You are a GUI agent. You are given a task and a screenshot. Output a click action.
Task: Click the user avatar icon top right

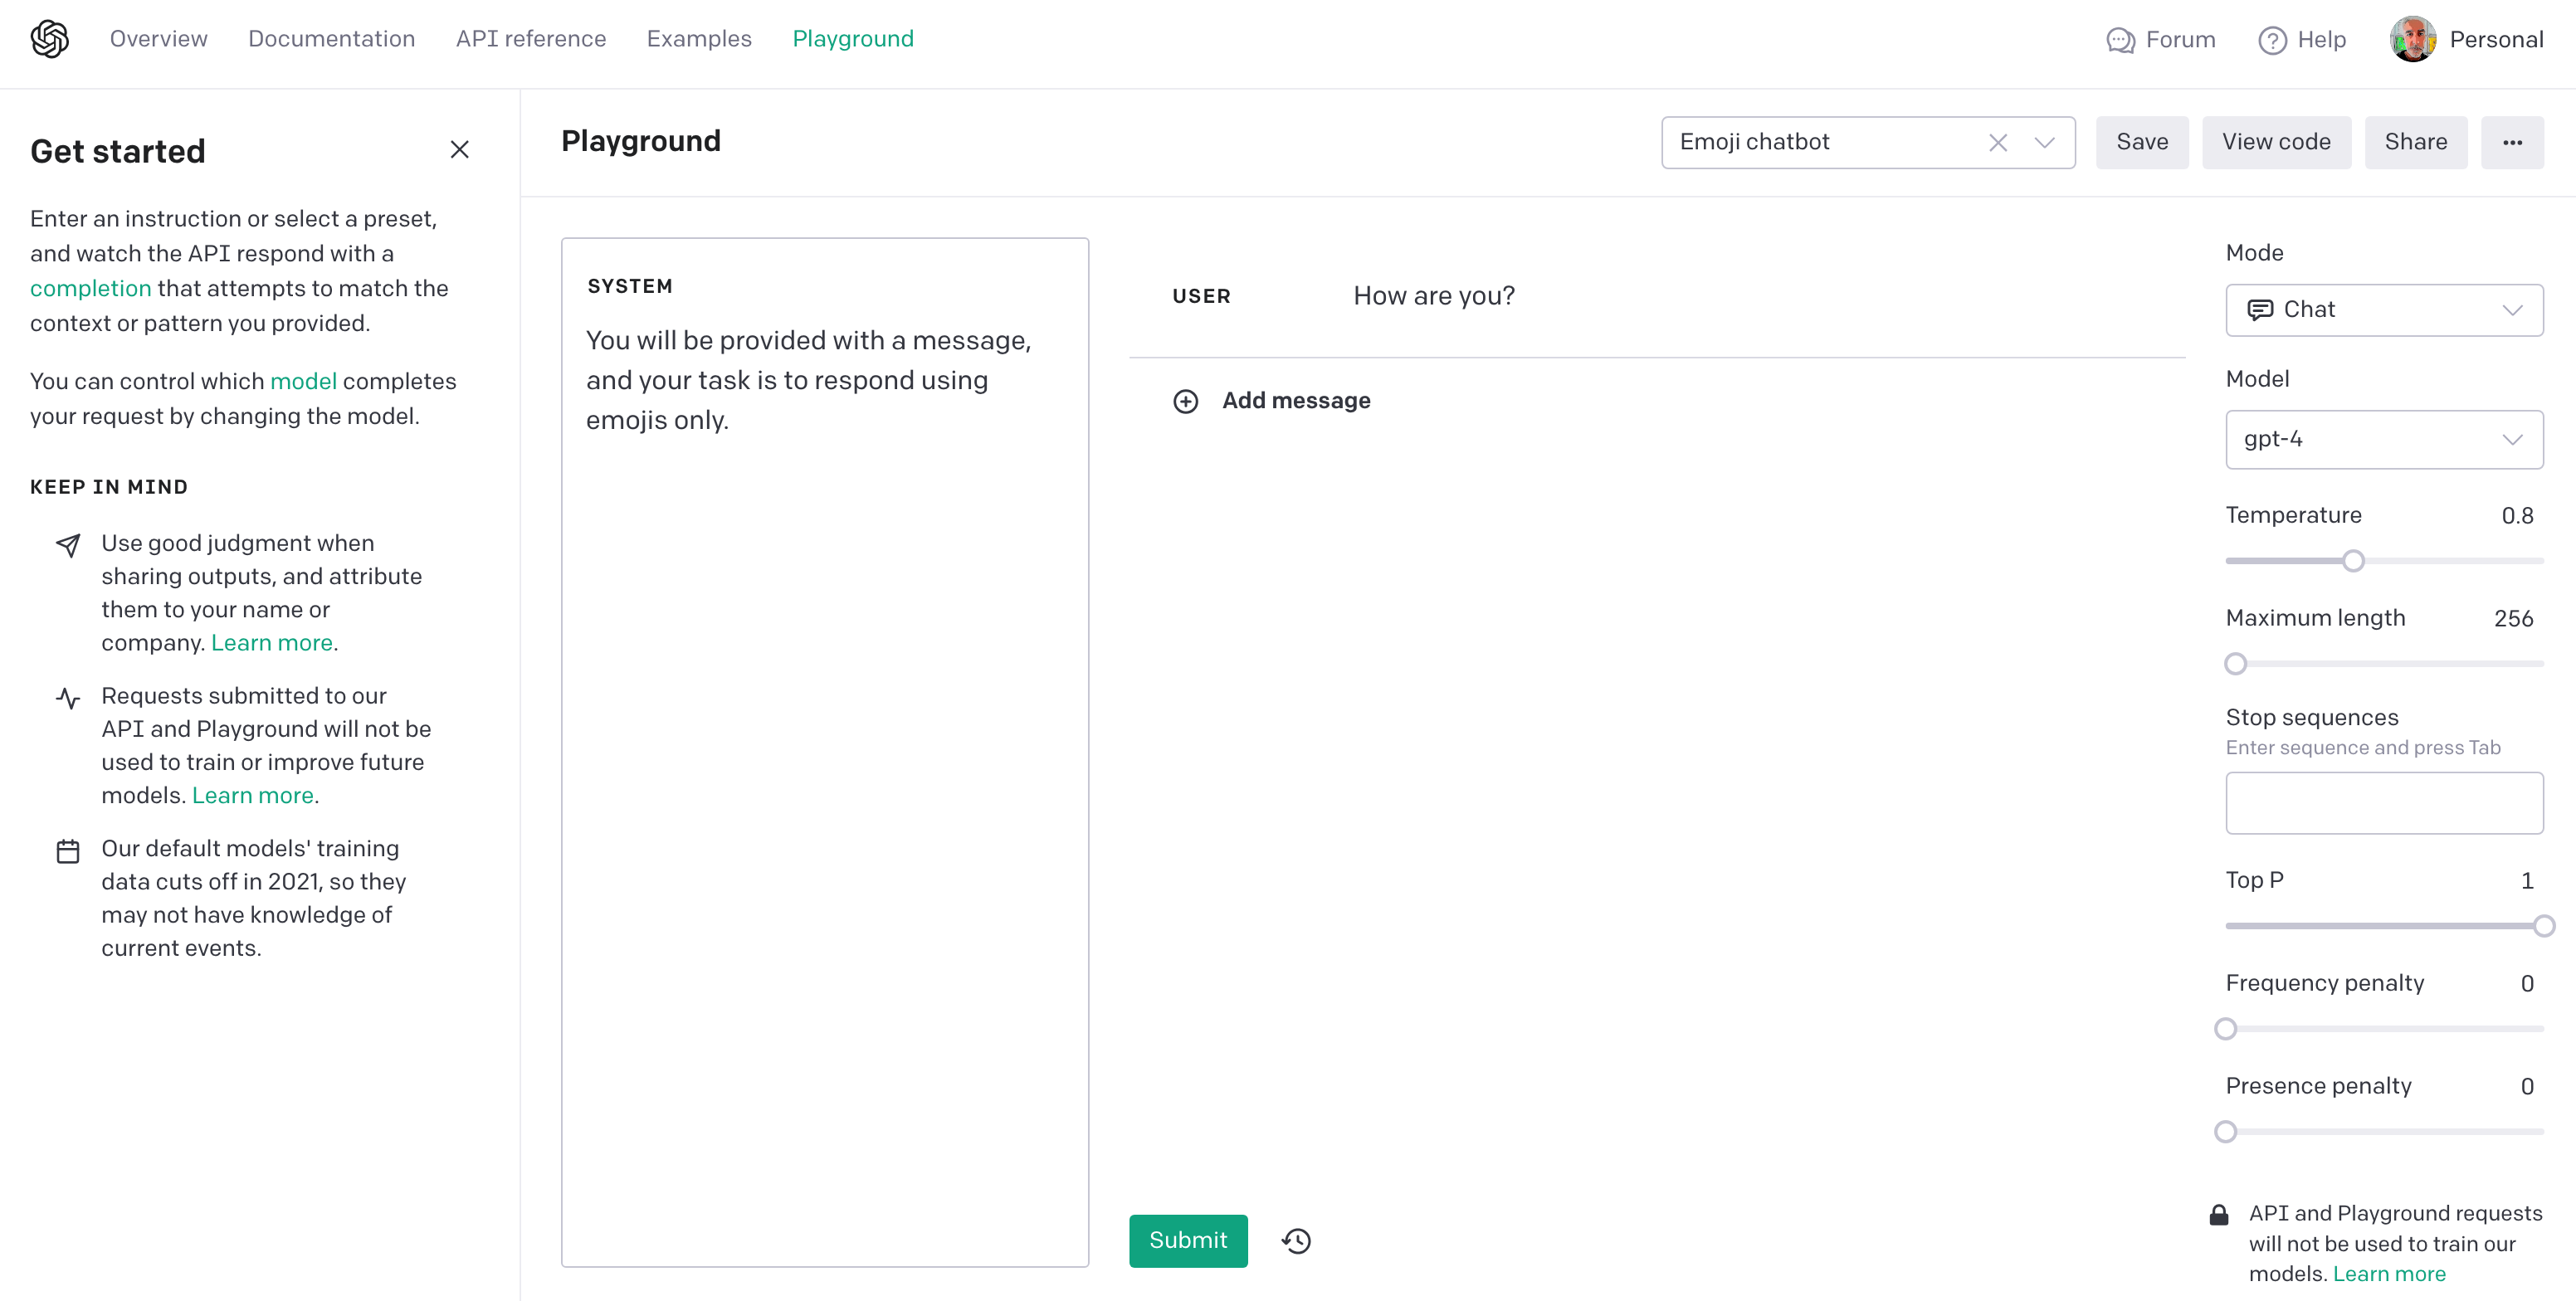point(2410,38)
